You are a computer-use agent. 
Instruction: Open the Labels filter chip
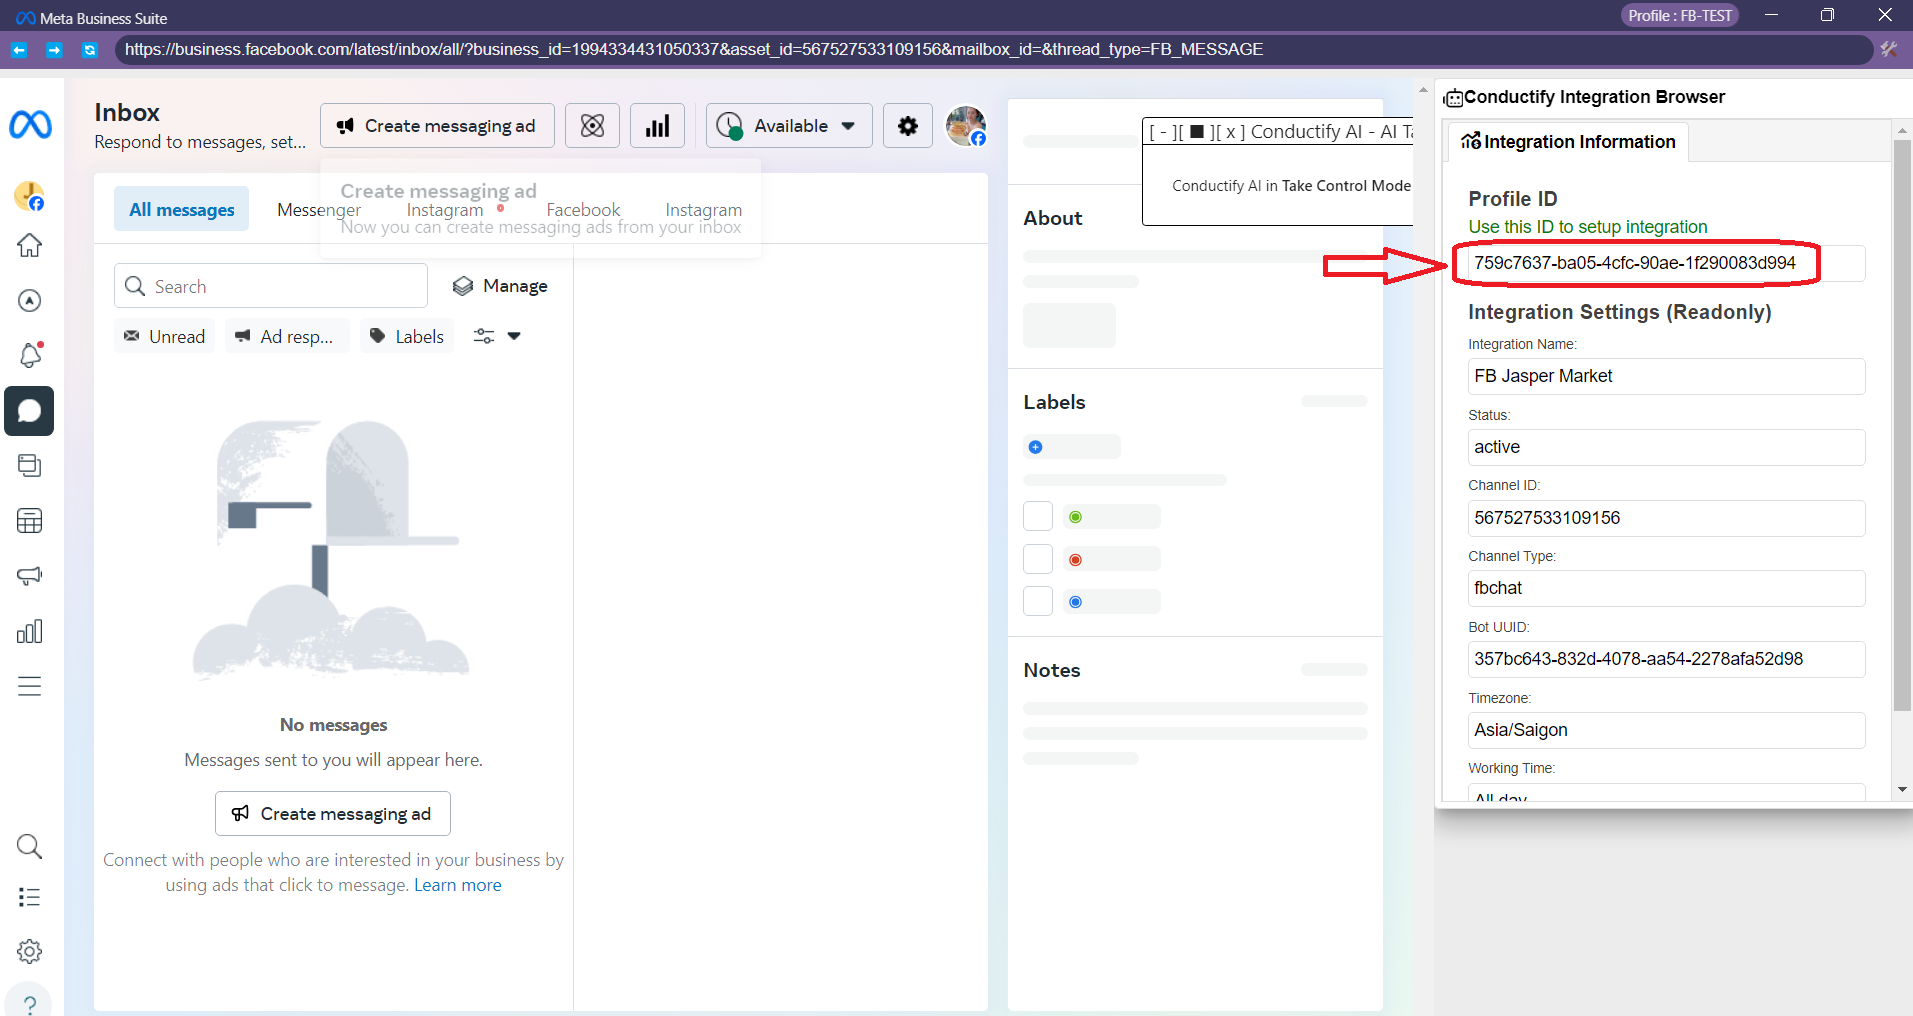407,336
